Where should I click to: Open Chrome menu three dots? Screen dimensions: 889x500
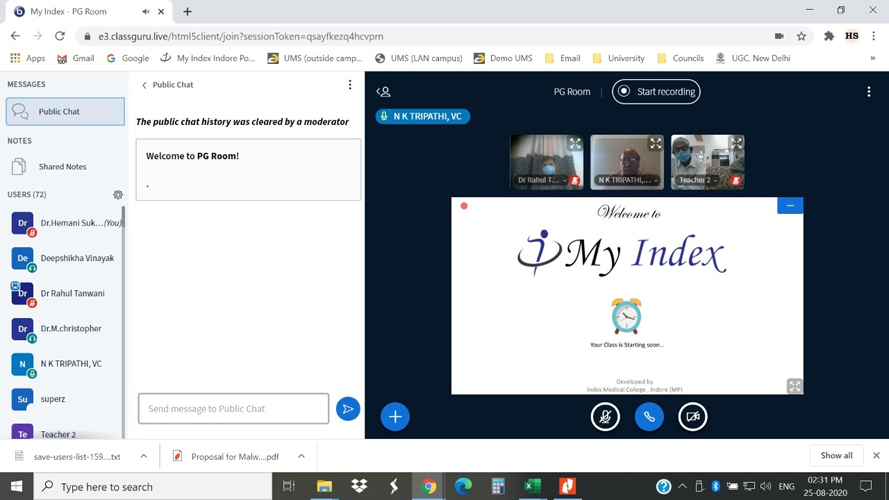874,36
